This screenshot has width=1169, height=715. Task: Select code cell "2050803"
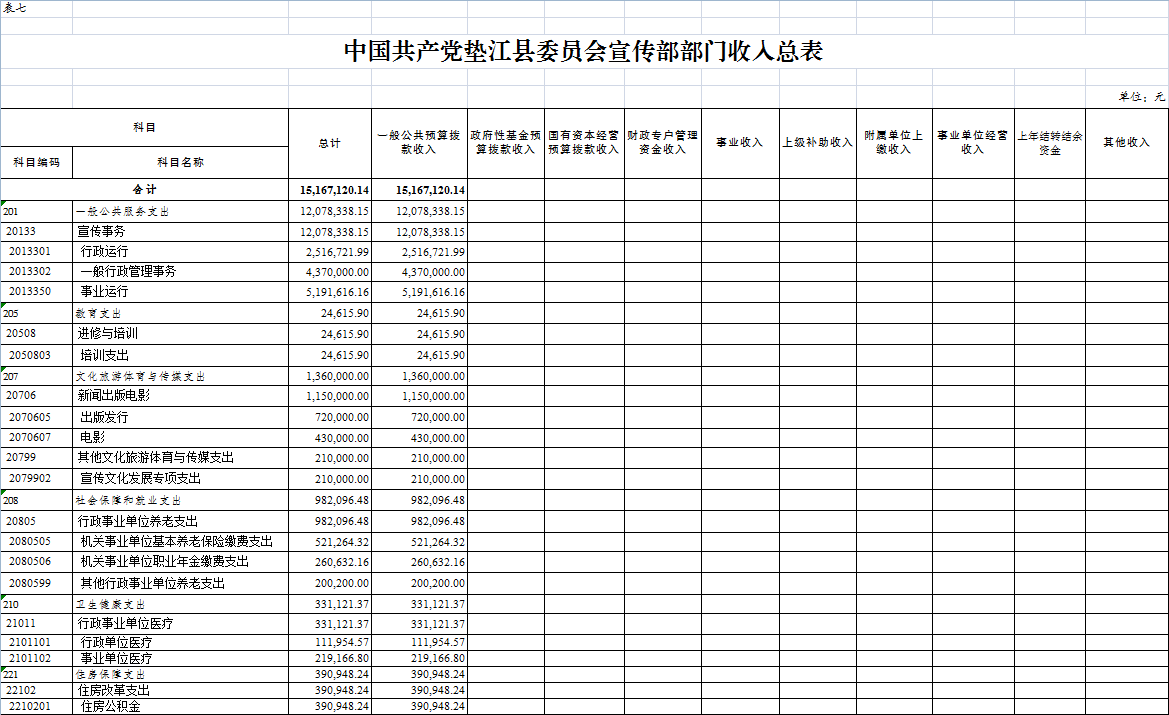(x=37, y=355)
